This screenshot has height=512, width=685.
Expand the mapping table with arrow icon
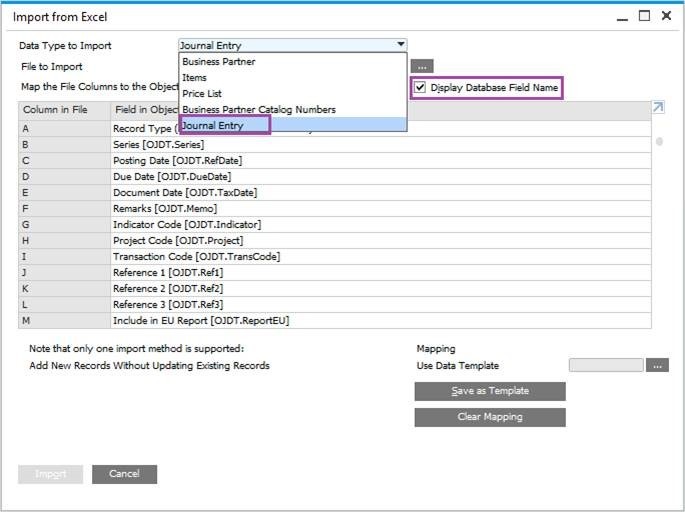point(658,107)
